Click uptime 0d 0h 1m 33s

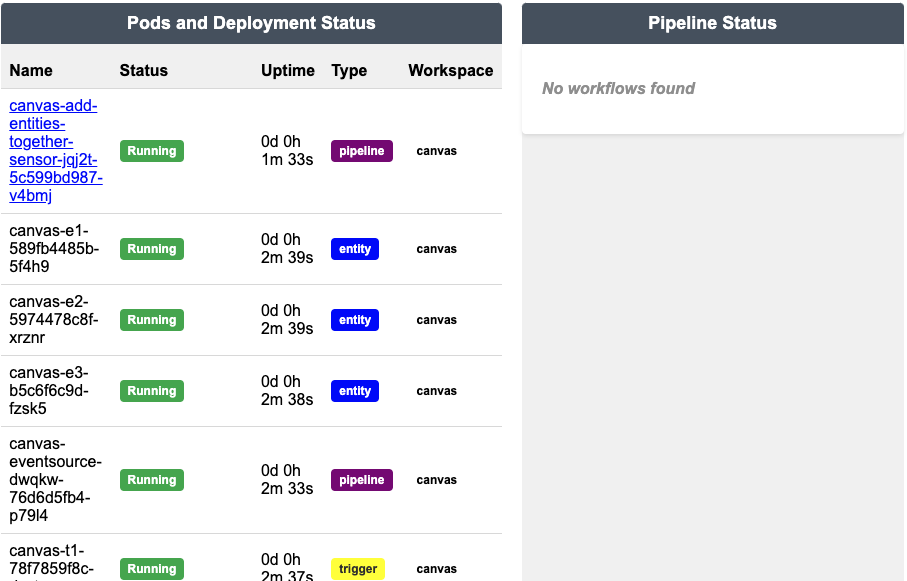coord(287,150)
